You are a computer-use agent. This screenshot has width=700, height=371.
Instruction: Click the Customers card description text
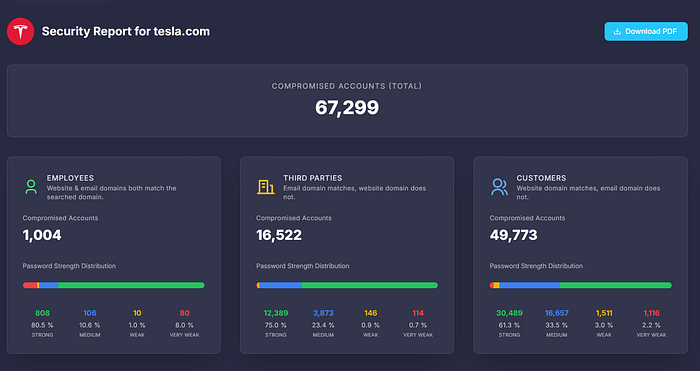[x=588, y=192]
